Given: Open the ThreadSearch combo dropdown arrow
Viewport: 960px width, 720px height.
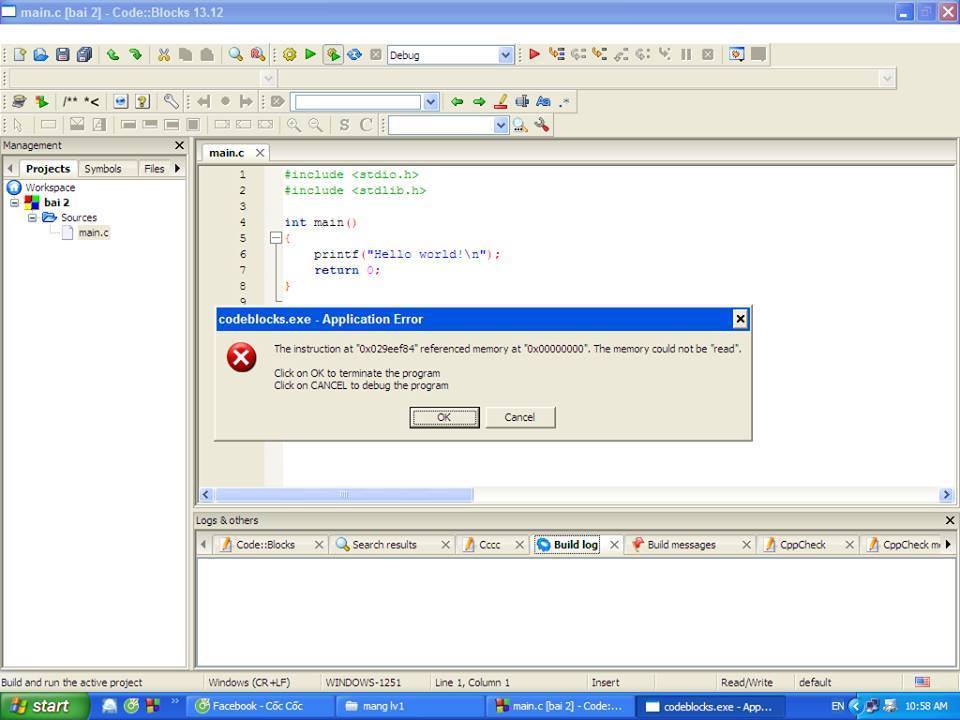Looking at the screenshot, I should [500, 126].
